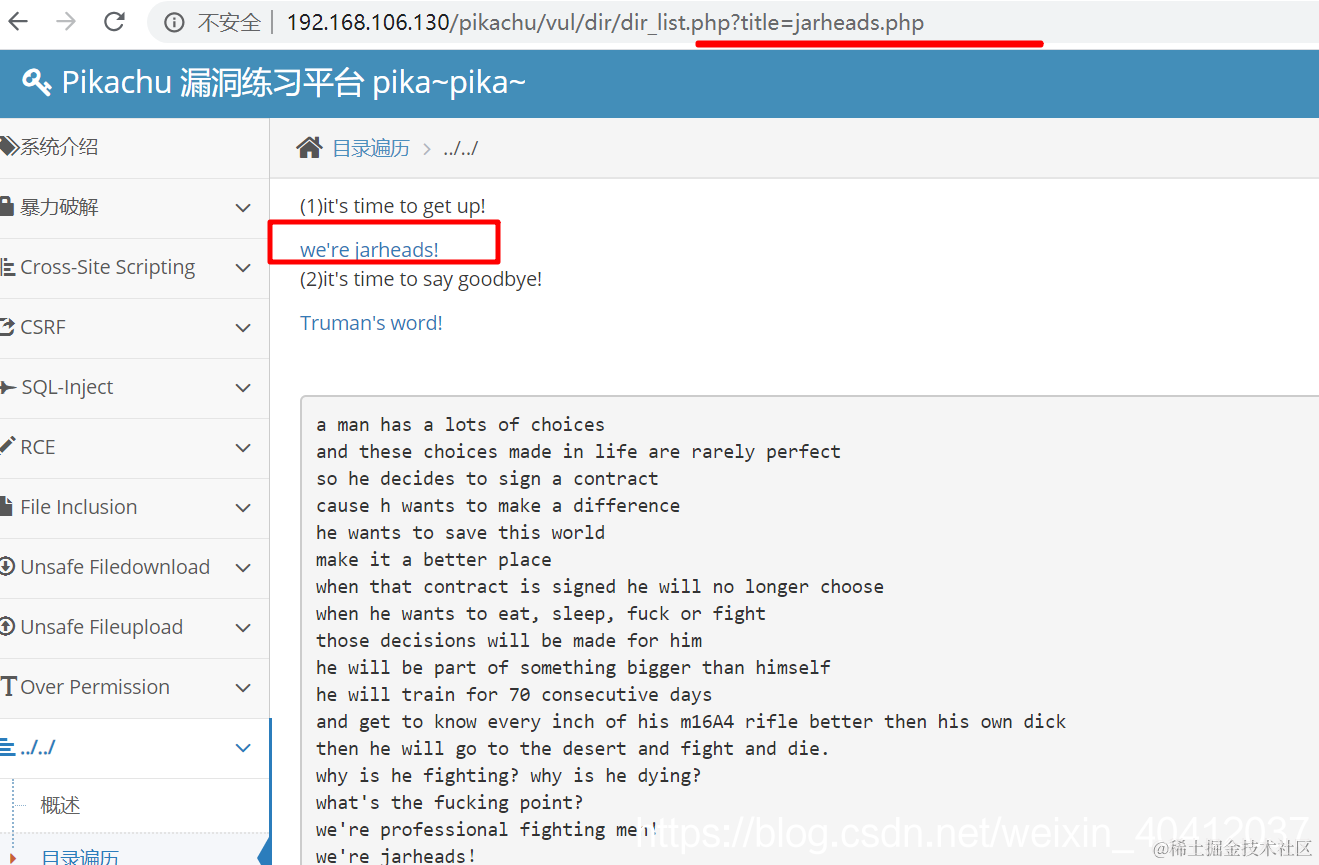Focus the address bar URL
Viewport: 1319px width, 865px height.
tap(605, 22)
